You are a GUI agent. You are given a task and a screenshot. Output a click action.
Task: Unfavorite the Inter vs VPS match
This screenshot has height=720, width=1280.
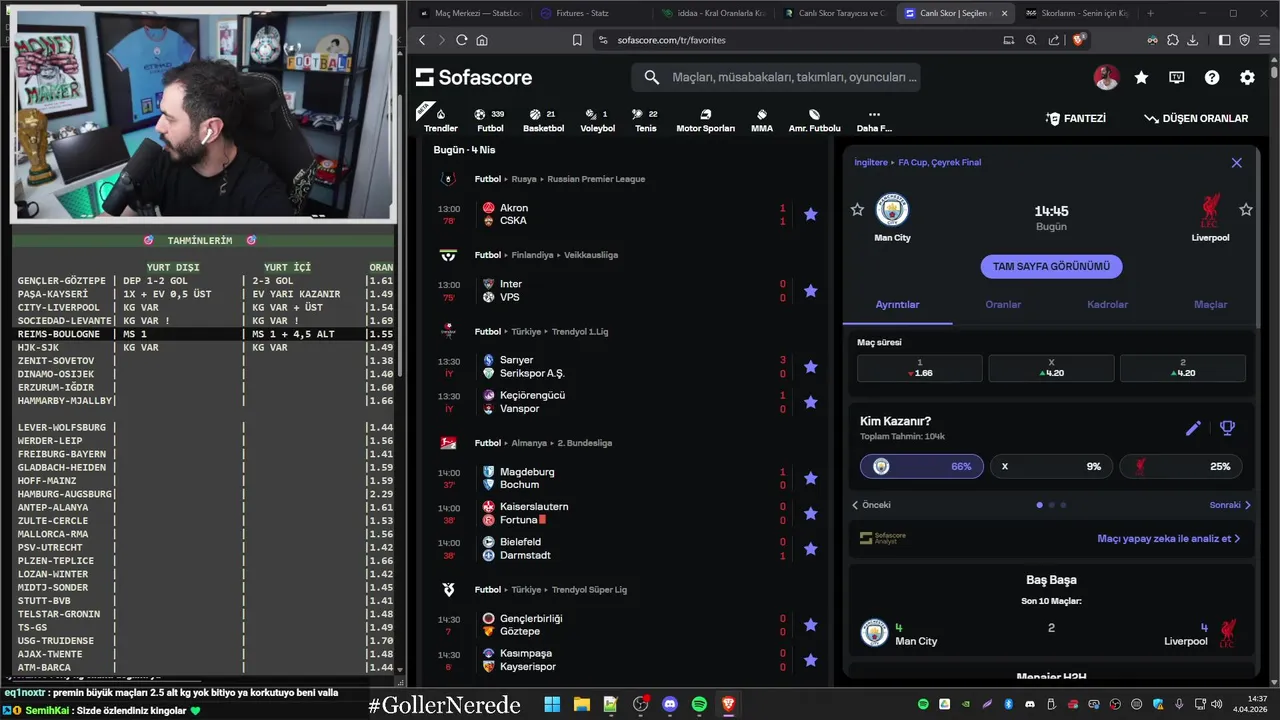coord(810,290)
